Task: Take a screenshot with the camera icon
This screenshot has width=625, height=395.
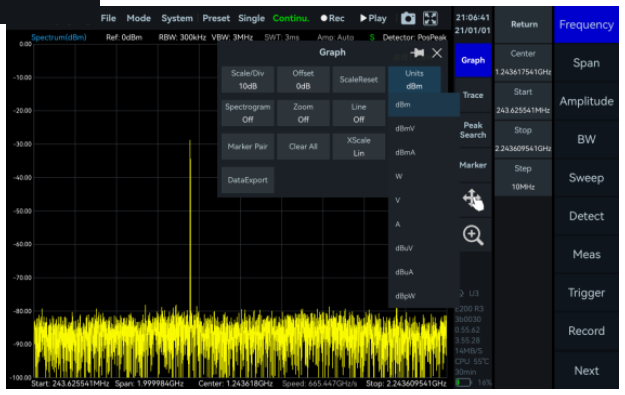Action: click(x=408, y=18)
